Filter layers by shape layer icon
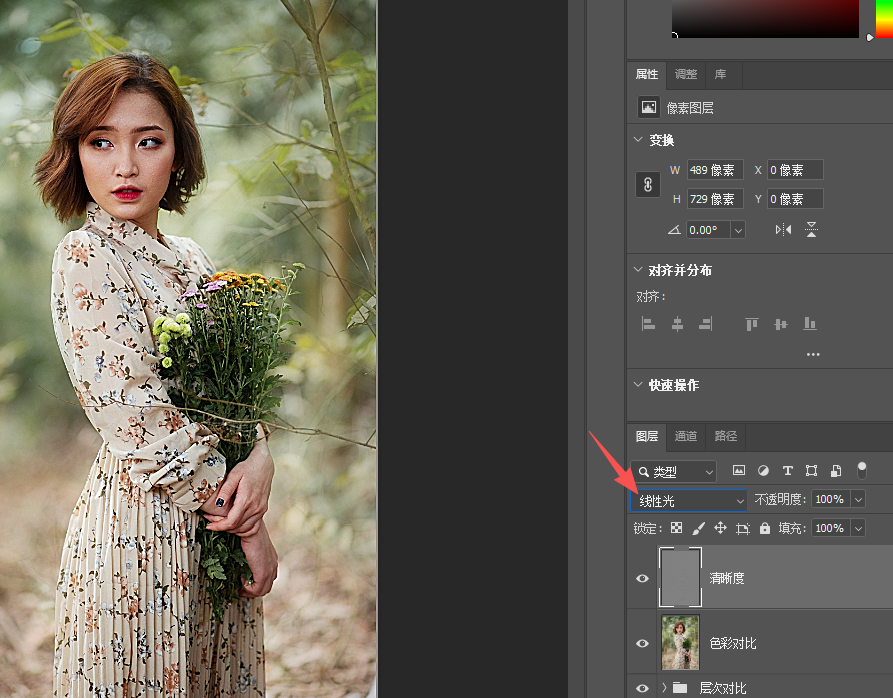 click(812, 470)
